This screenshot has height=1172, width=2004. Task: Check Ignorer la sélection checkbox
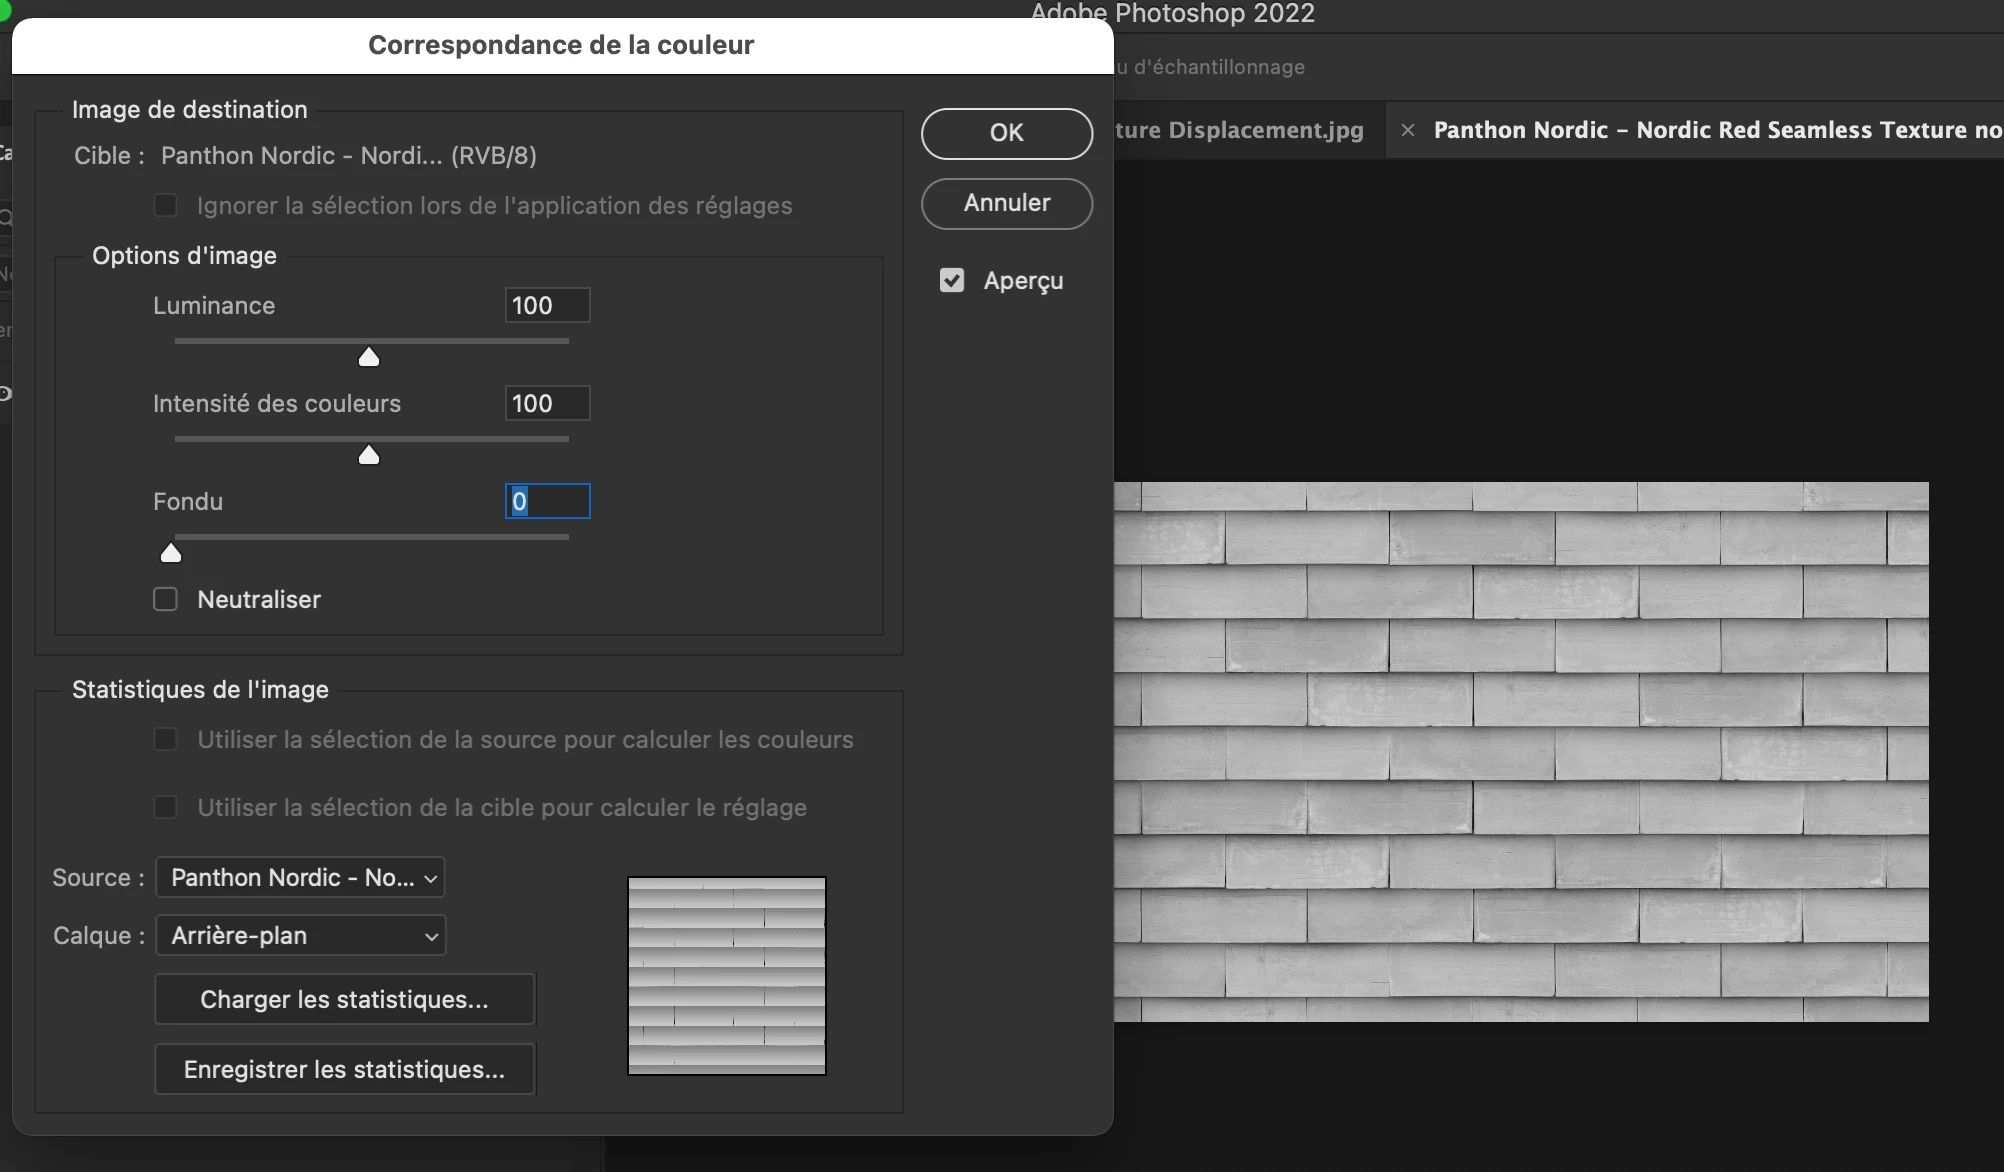coord(165,205)
